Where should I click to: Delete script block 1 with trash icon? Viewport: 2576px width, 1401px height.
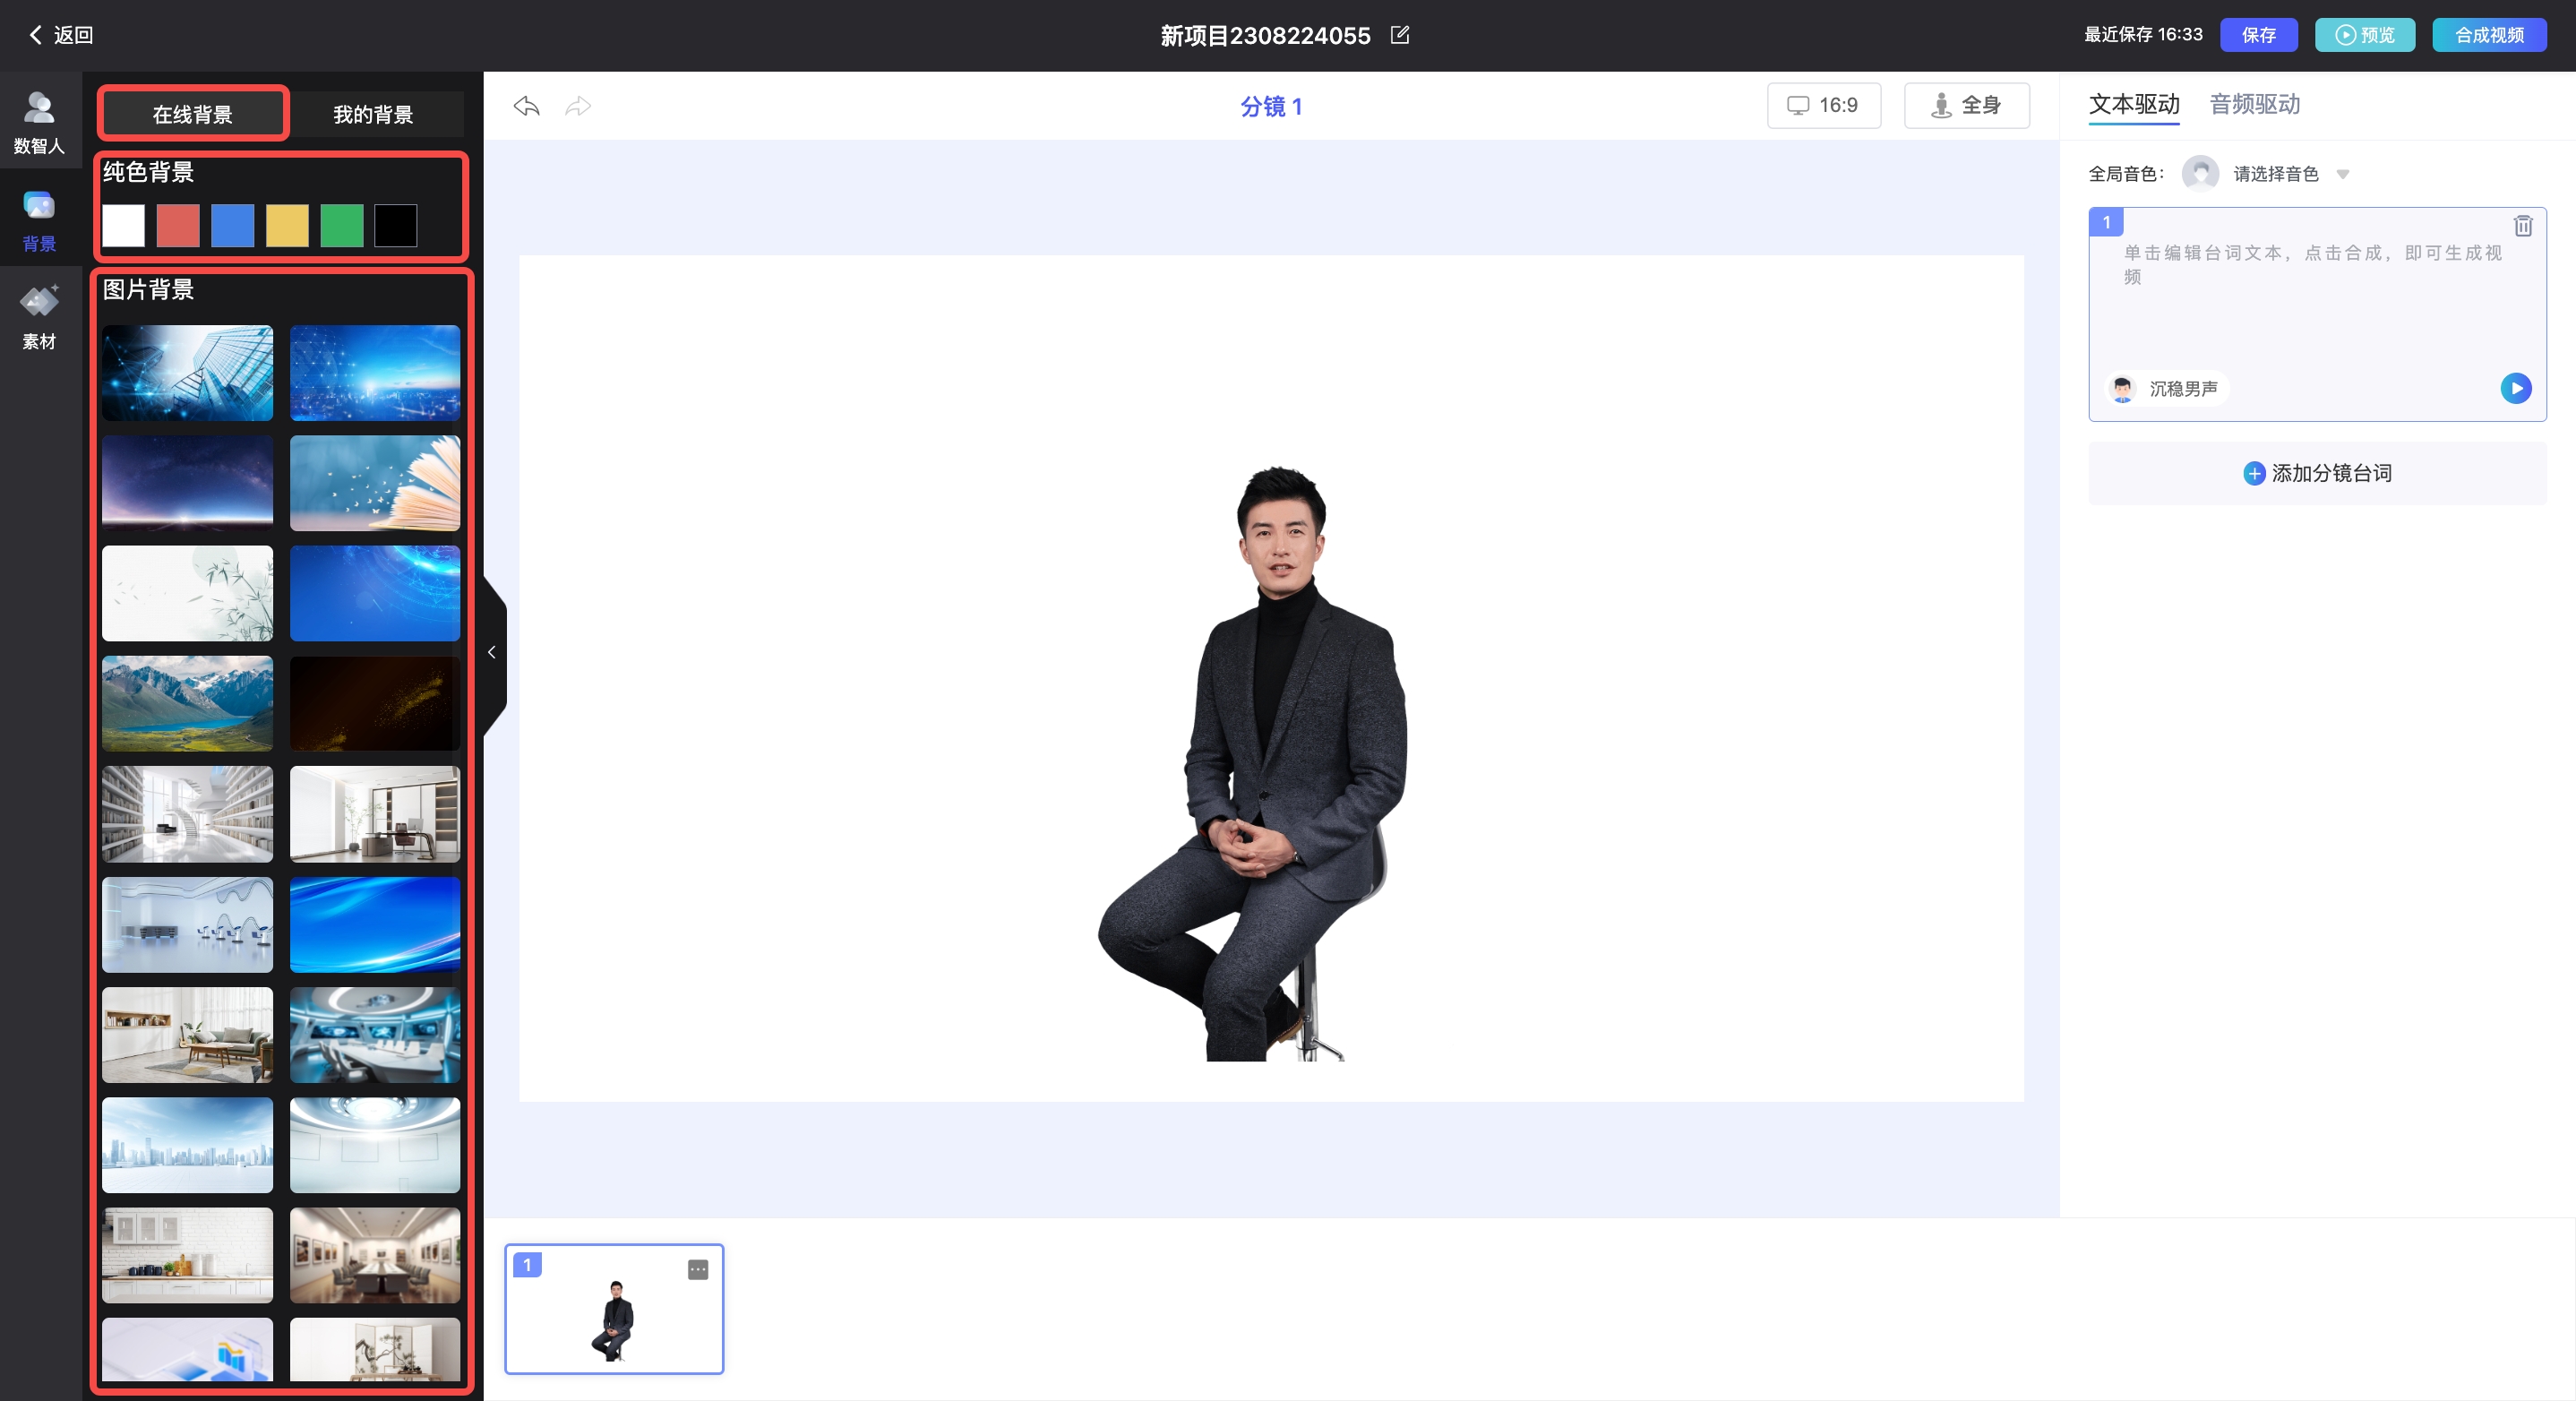click(x=2523, y=225)
